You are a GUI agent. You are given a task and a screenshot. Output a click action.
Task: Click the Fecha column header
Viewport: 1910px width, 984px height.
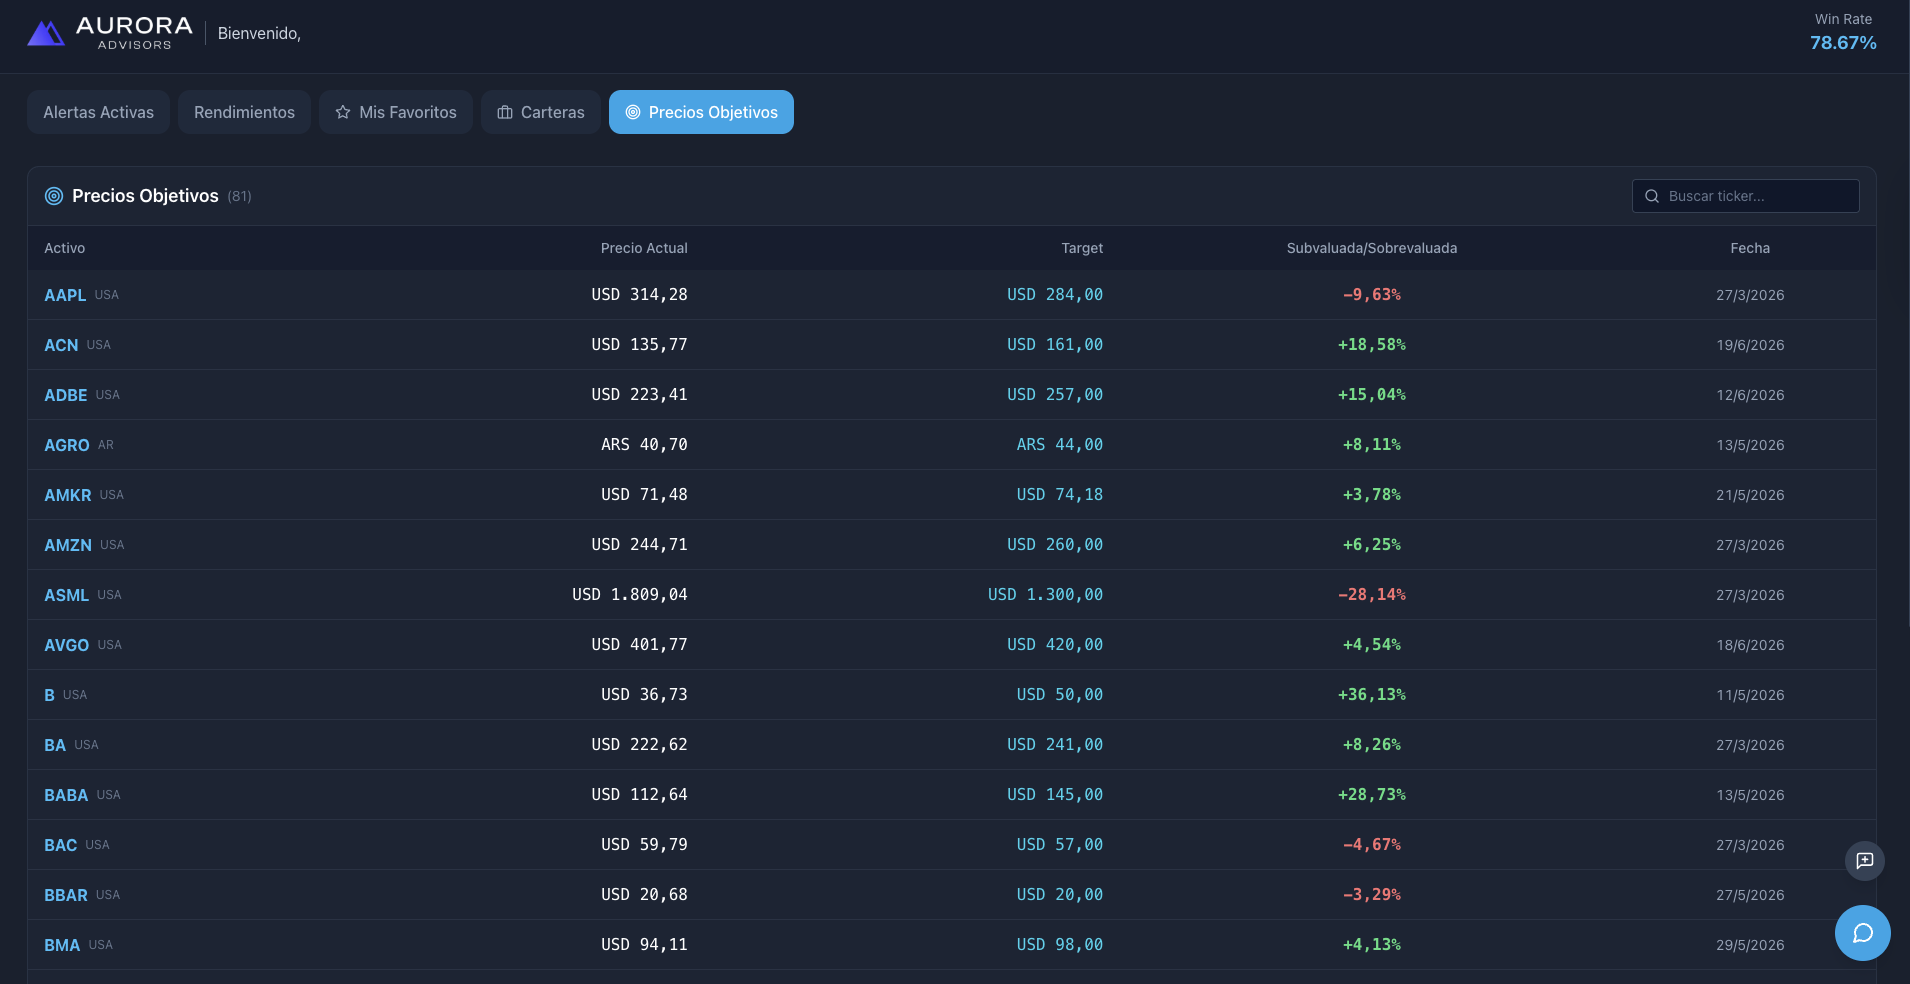pos(1750,248)
